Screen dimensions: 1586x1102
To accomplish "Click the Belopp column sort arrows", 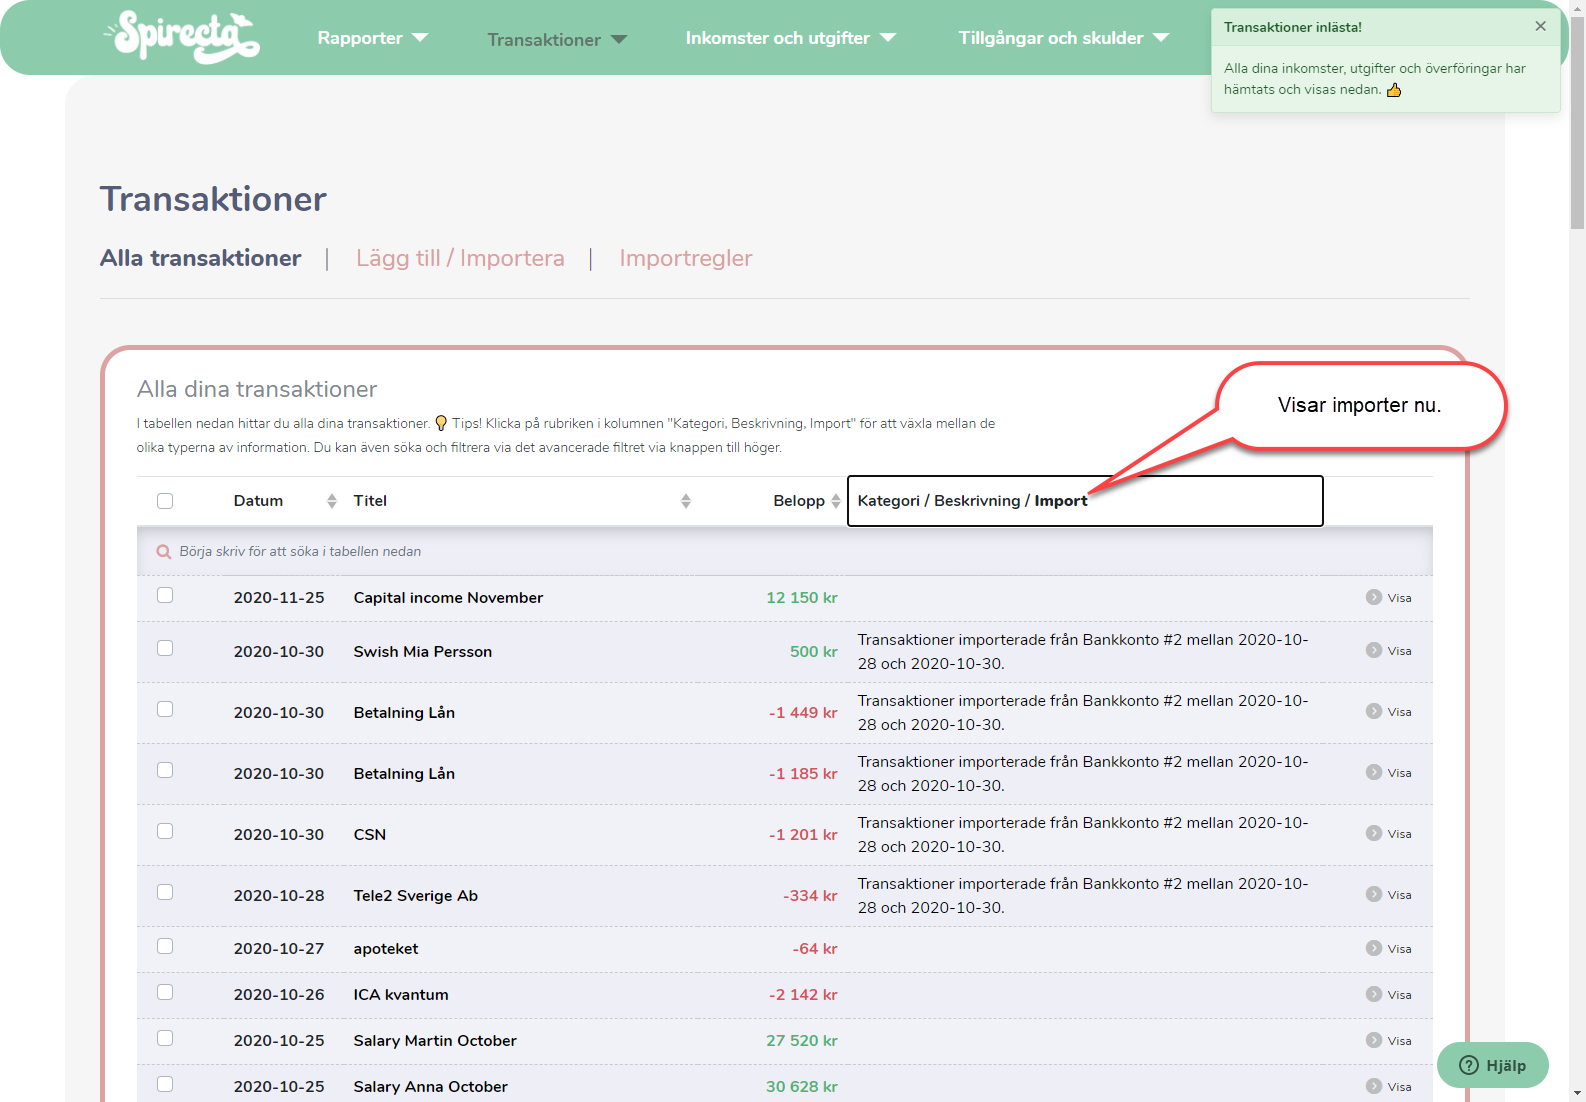I will (x=836, y=501).
